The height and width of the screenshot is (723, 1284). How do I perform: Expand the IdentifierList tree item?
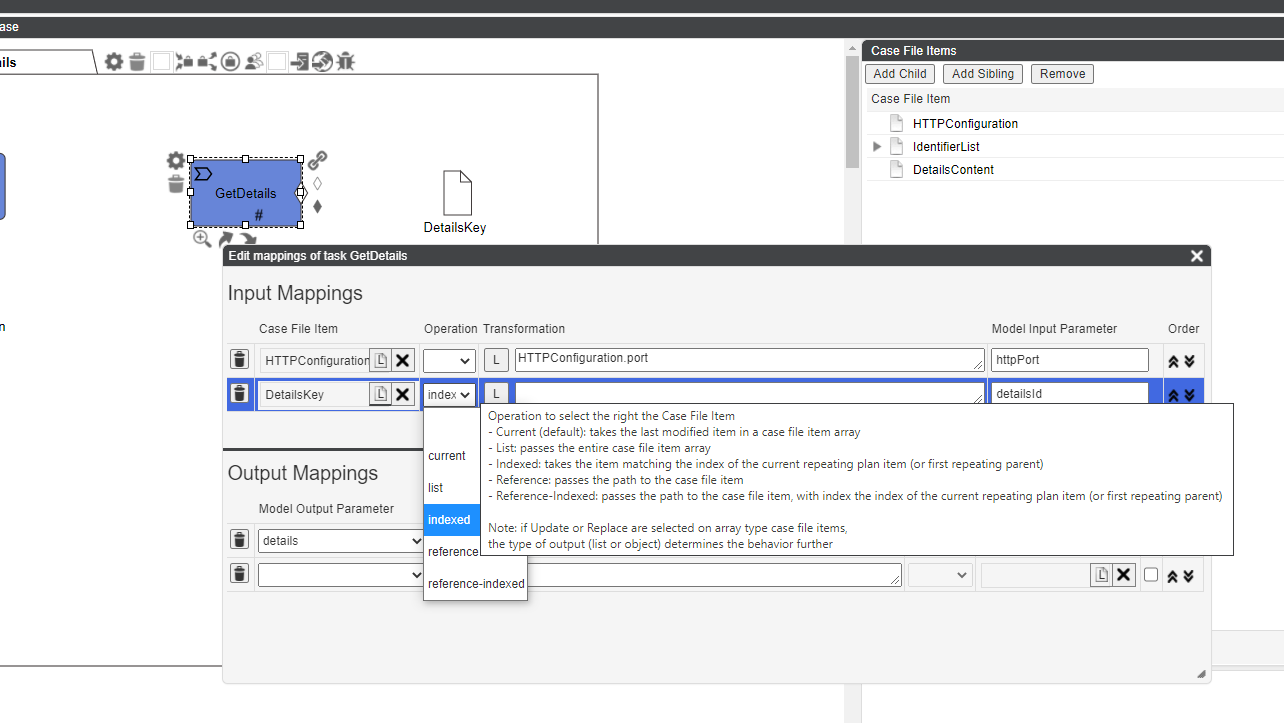(x=877, y=147)
